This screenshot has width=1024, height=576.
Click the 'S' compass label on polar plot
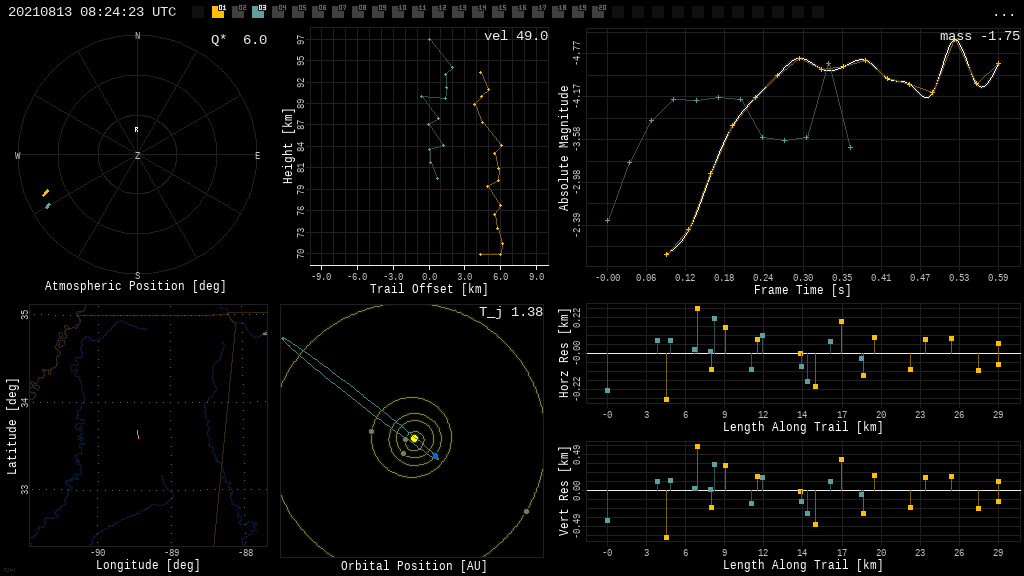[137, 276]
